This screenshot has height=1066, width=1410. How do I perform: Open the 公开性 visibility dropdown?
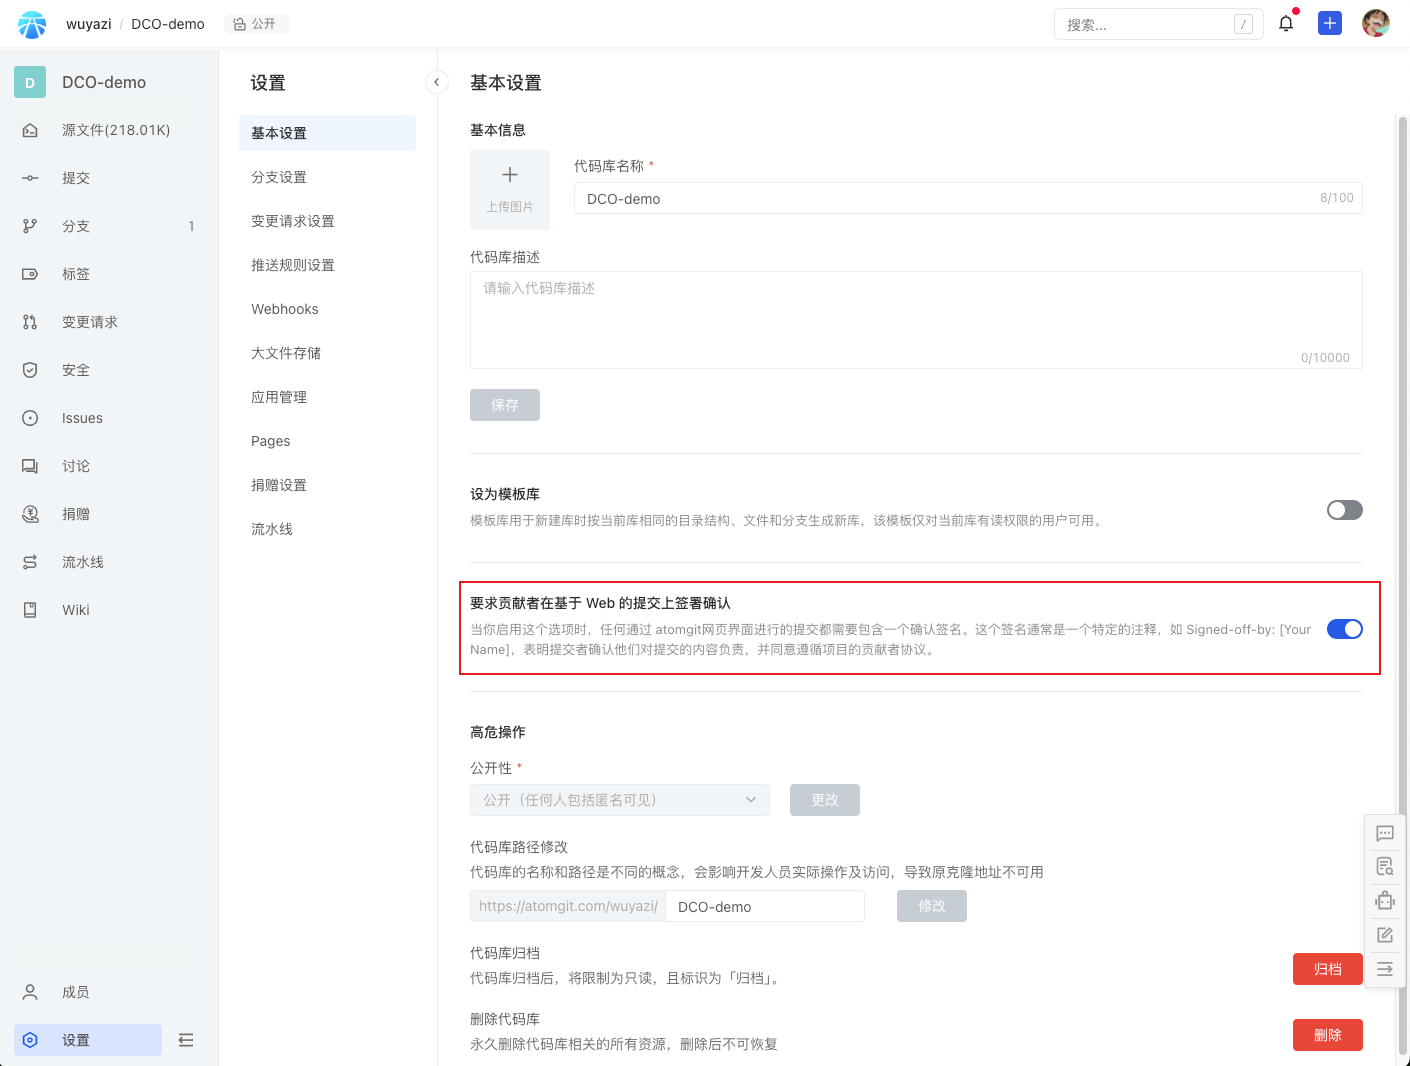pyautogui.click(x=619, y=800)
